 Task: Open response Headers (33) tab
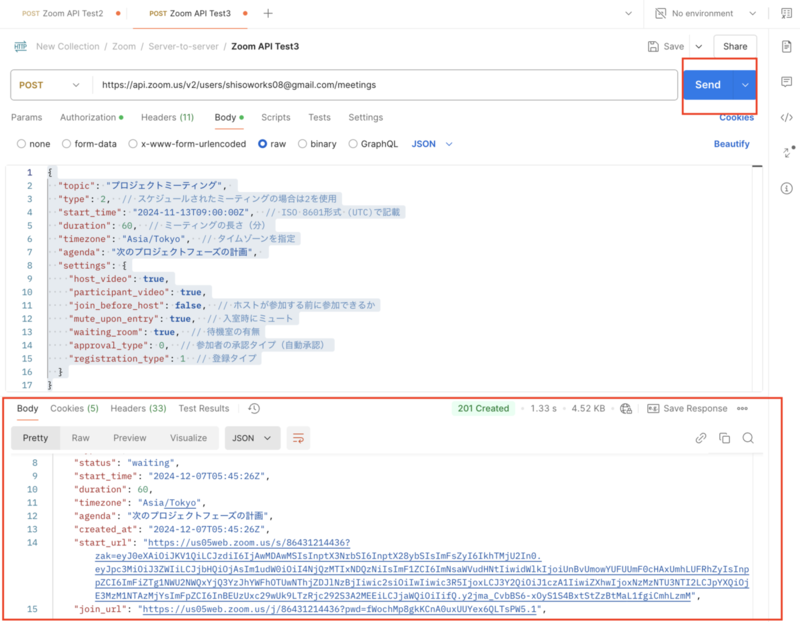138,408
